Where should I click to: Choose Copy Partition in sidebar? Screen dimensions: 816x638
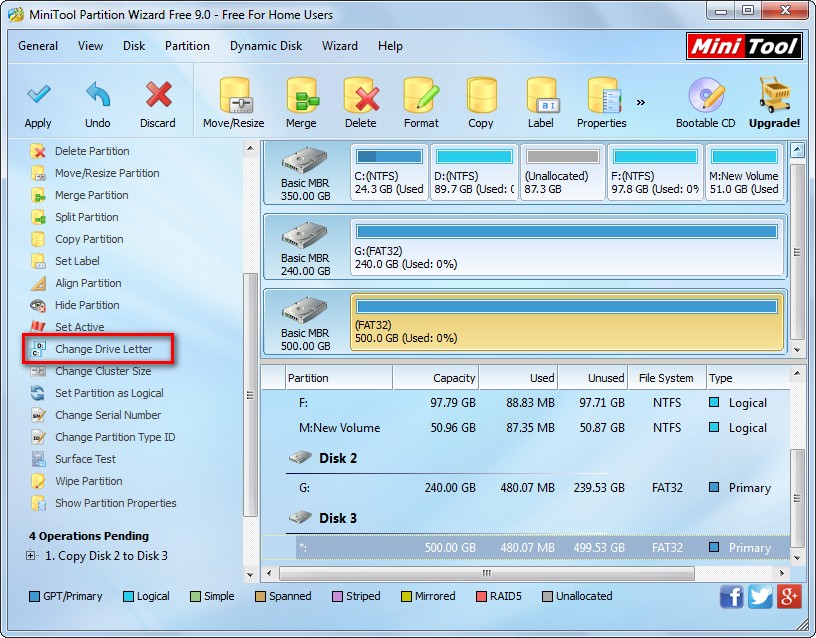pos(89,239)
